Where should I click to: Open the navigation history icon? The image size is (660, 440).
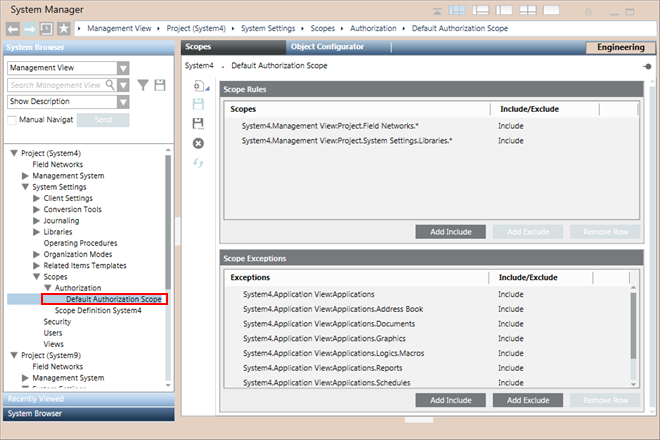(46, 28)
